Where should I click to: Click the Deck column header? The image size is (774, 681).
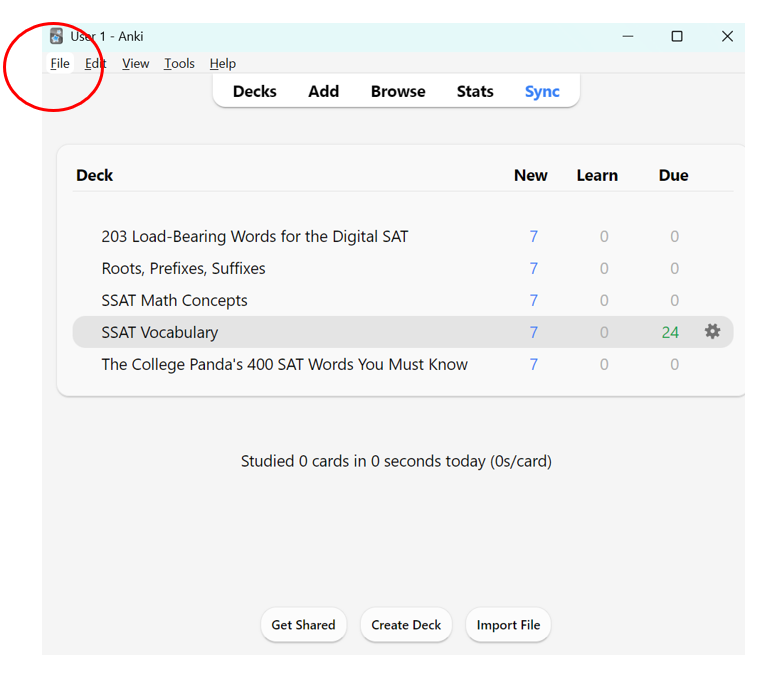pos(94,176)
